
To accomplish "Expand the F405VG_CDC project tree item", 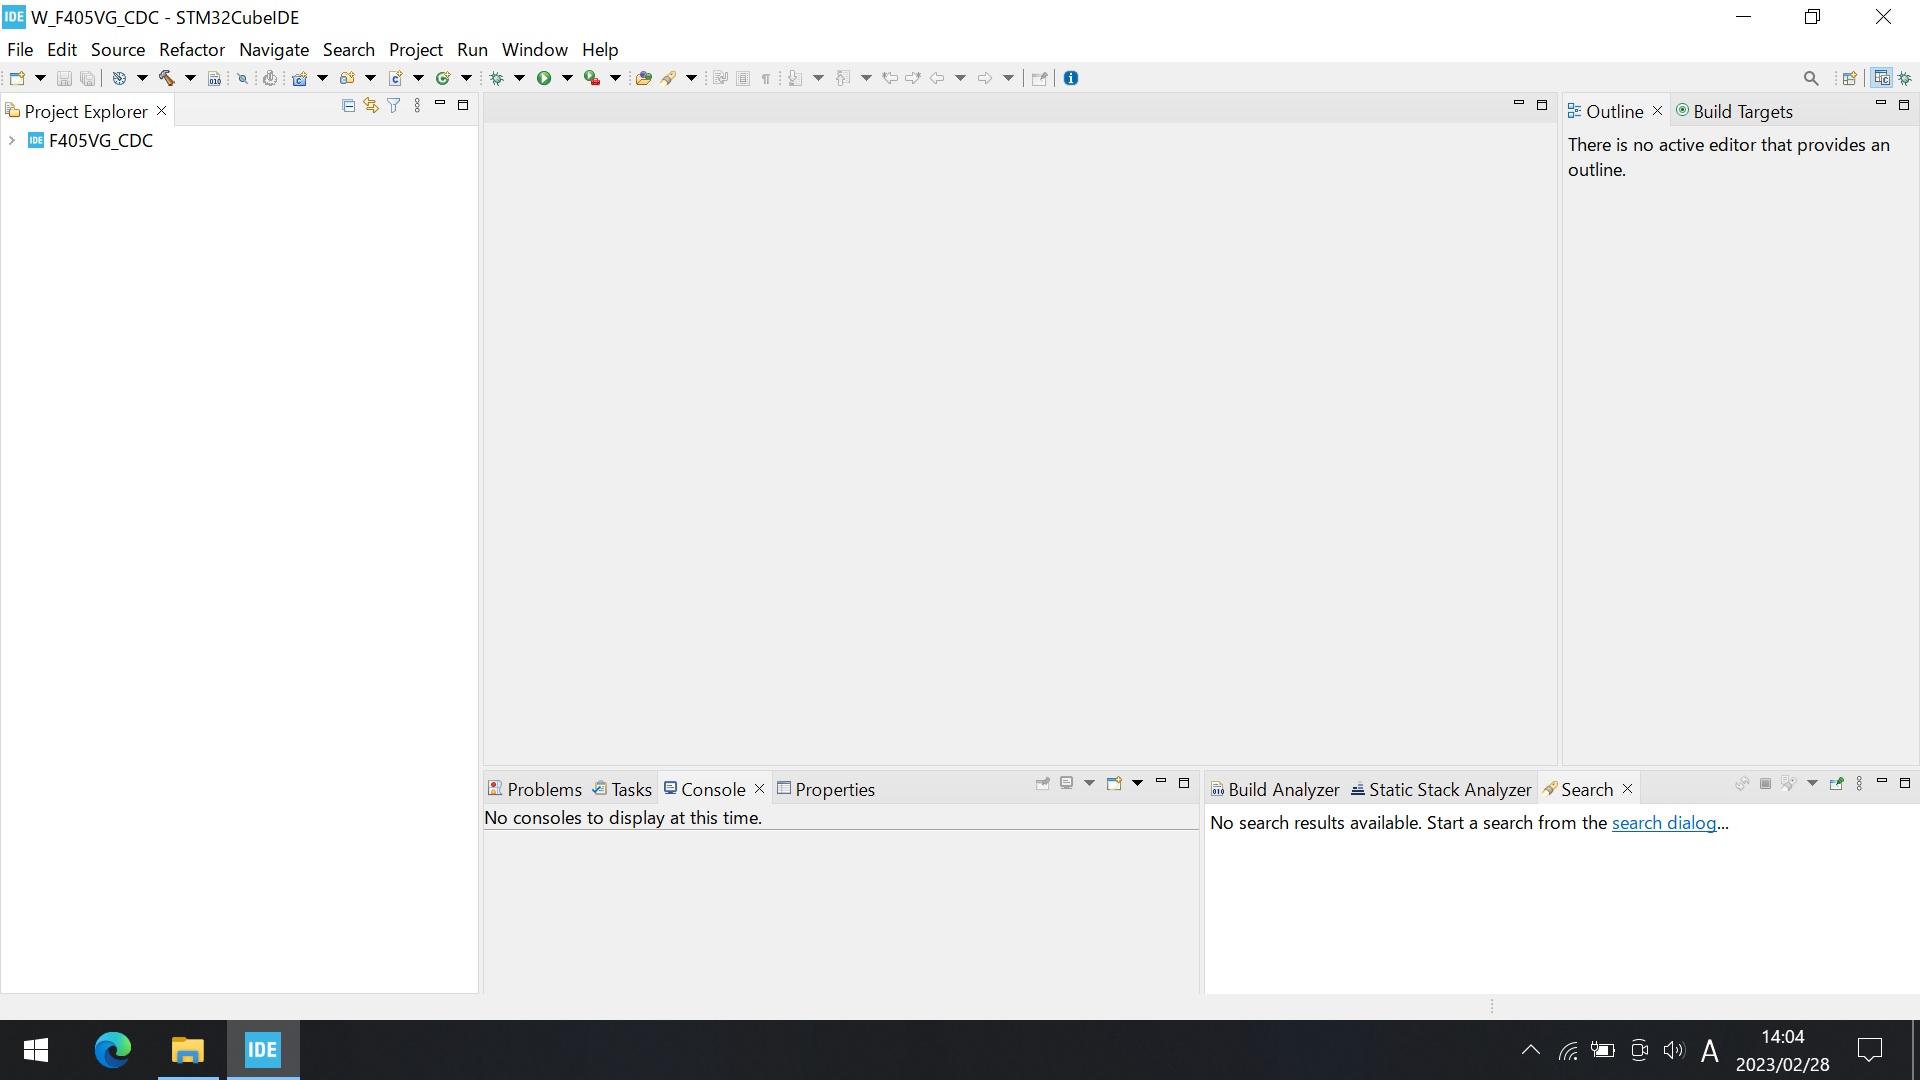I will pos(13,140).
